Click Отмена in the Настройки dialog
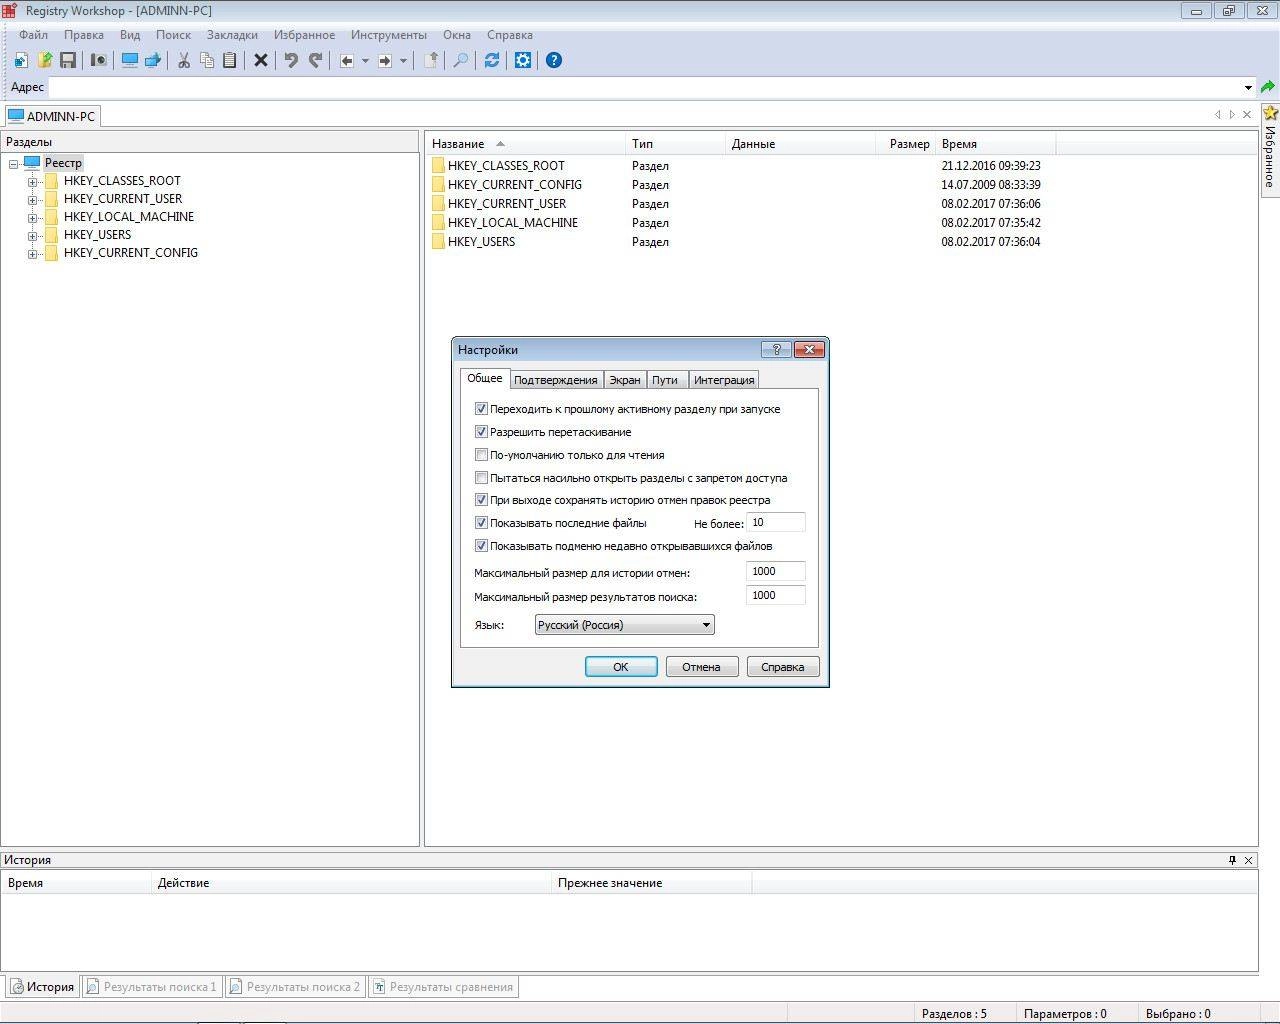This screenshot has height=1024, width=1280. [701, 667]
